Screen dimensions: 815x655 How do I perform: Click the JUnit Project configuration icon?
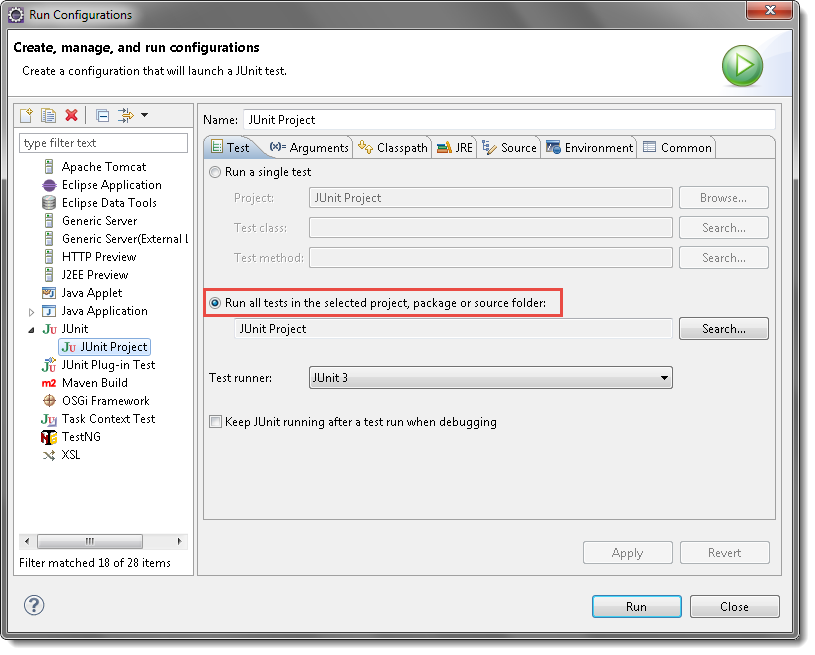click(x=69, y=347)
